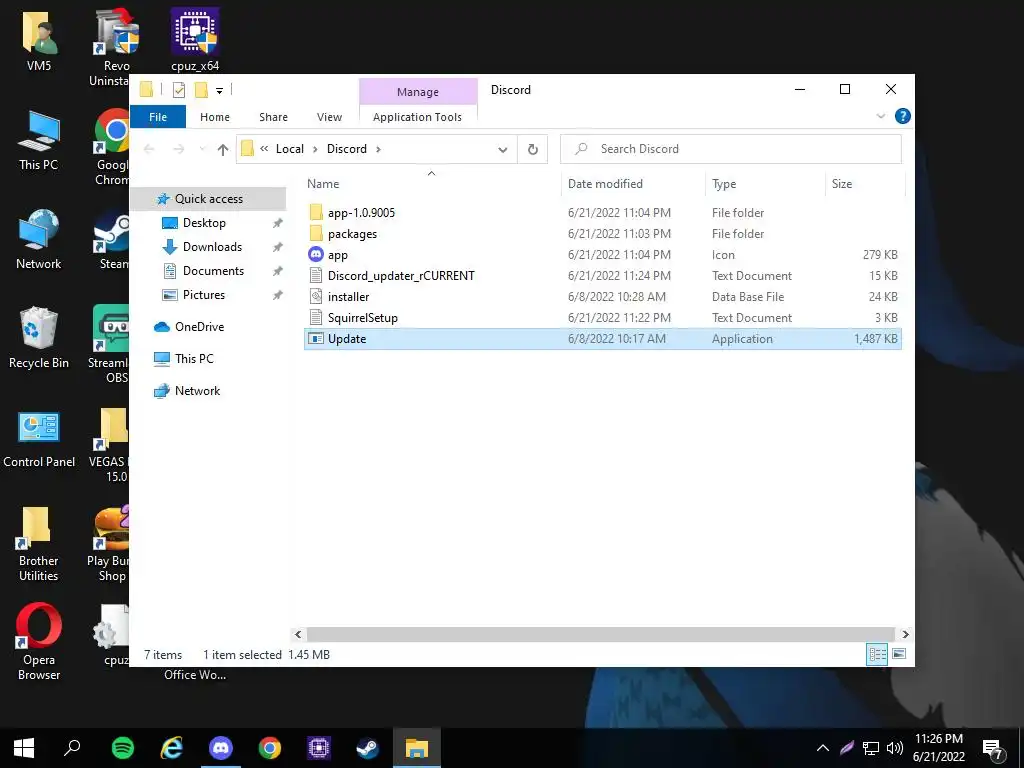
Task: Open Desktop in navigation pane
Action: [x=204, y=223]
